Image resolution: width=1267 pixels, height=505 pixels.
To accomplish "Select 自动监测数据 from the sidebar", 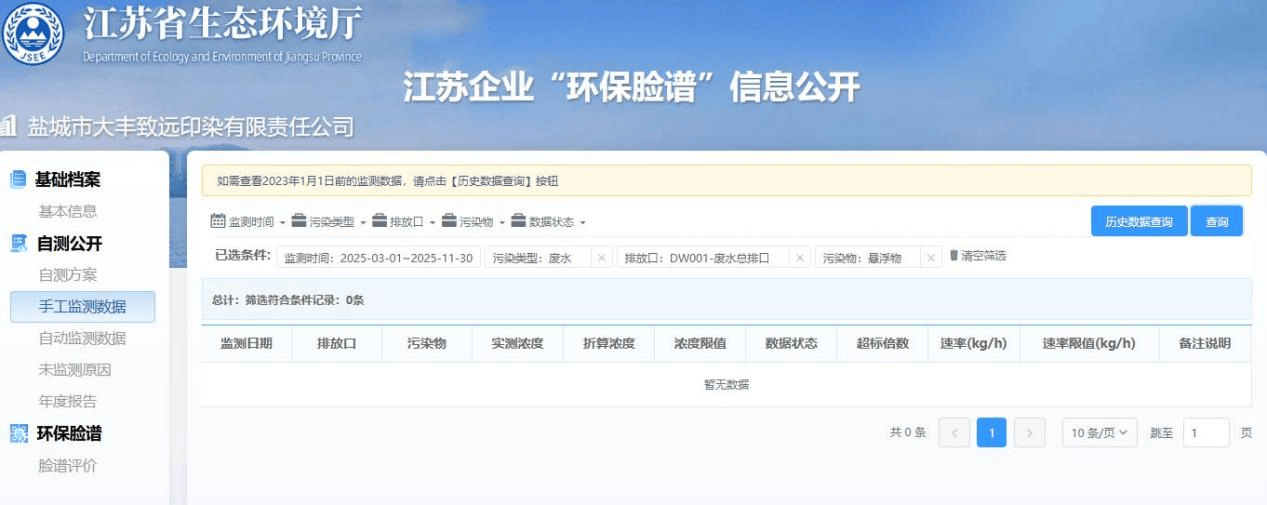I will point(82,338).
